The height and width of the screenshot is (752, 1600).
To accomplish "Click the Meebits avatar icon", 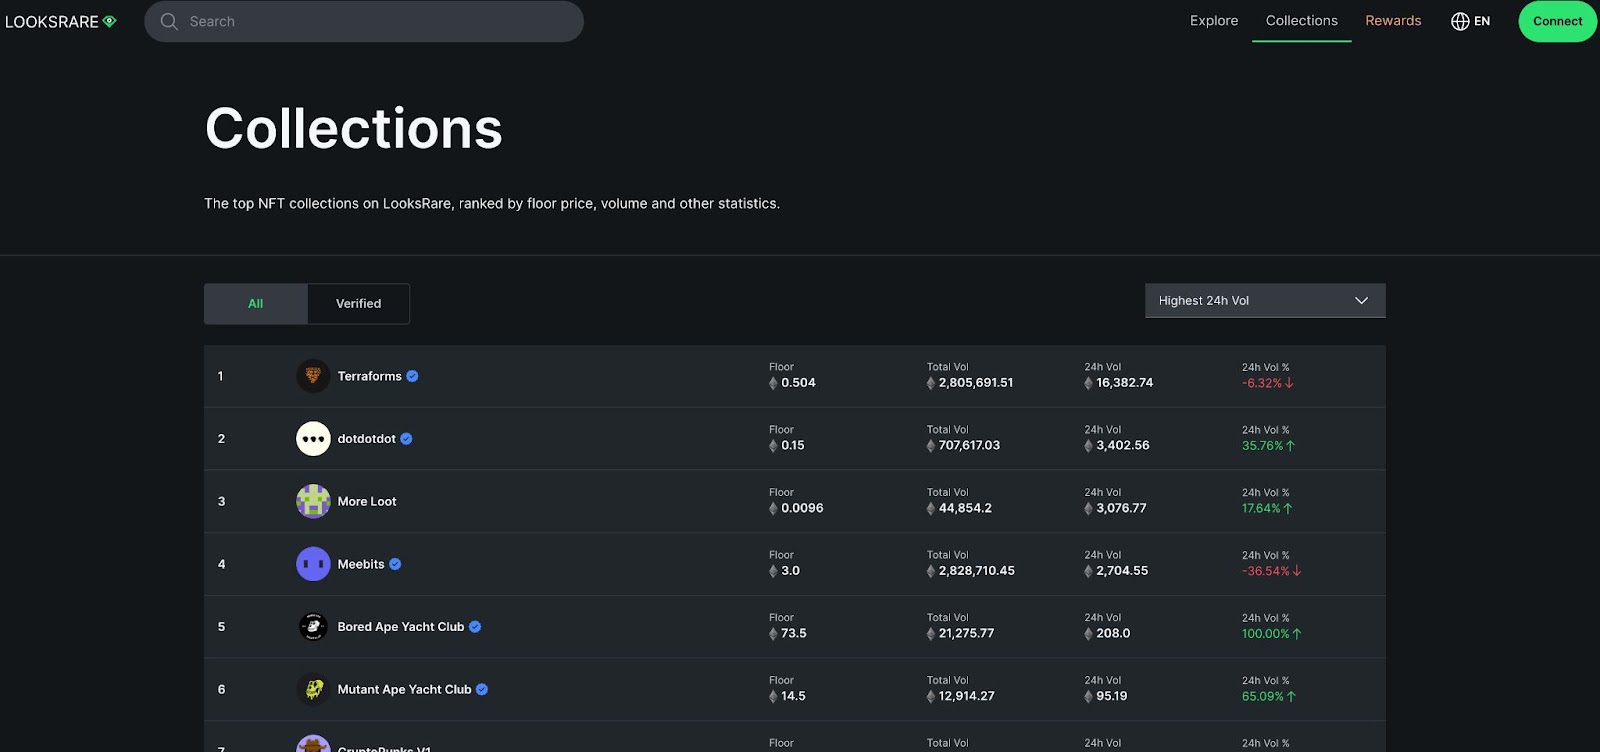I will click(x=313, y=564).
